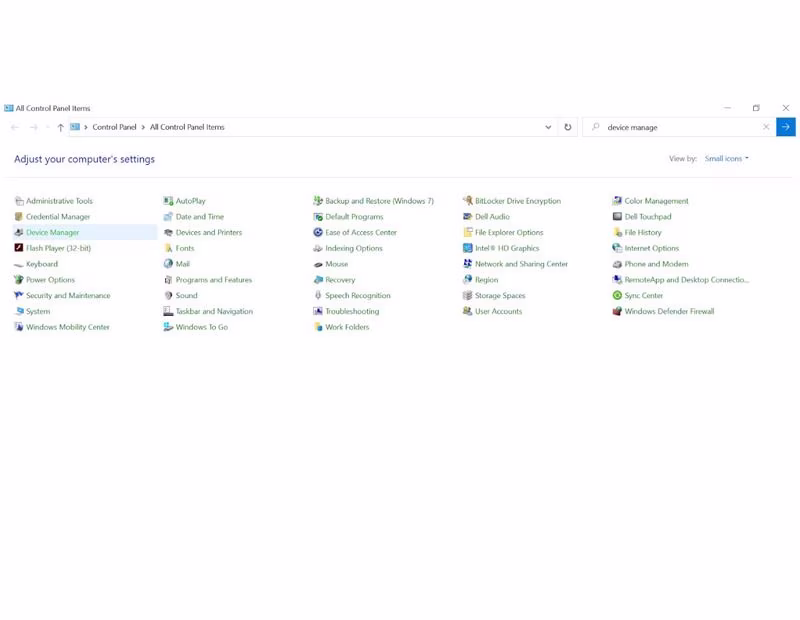Go up one level with up arrow
800x620 pixels.
61,128
